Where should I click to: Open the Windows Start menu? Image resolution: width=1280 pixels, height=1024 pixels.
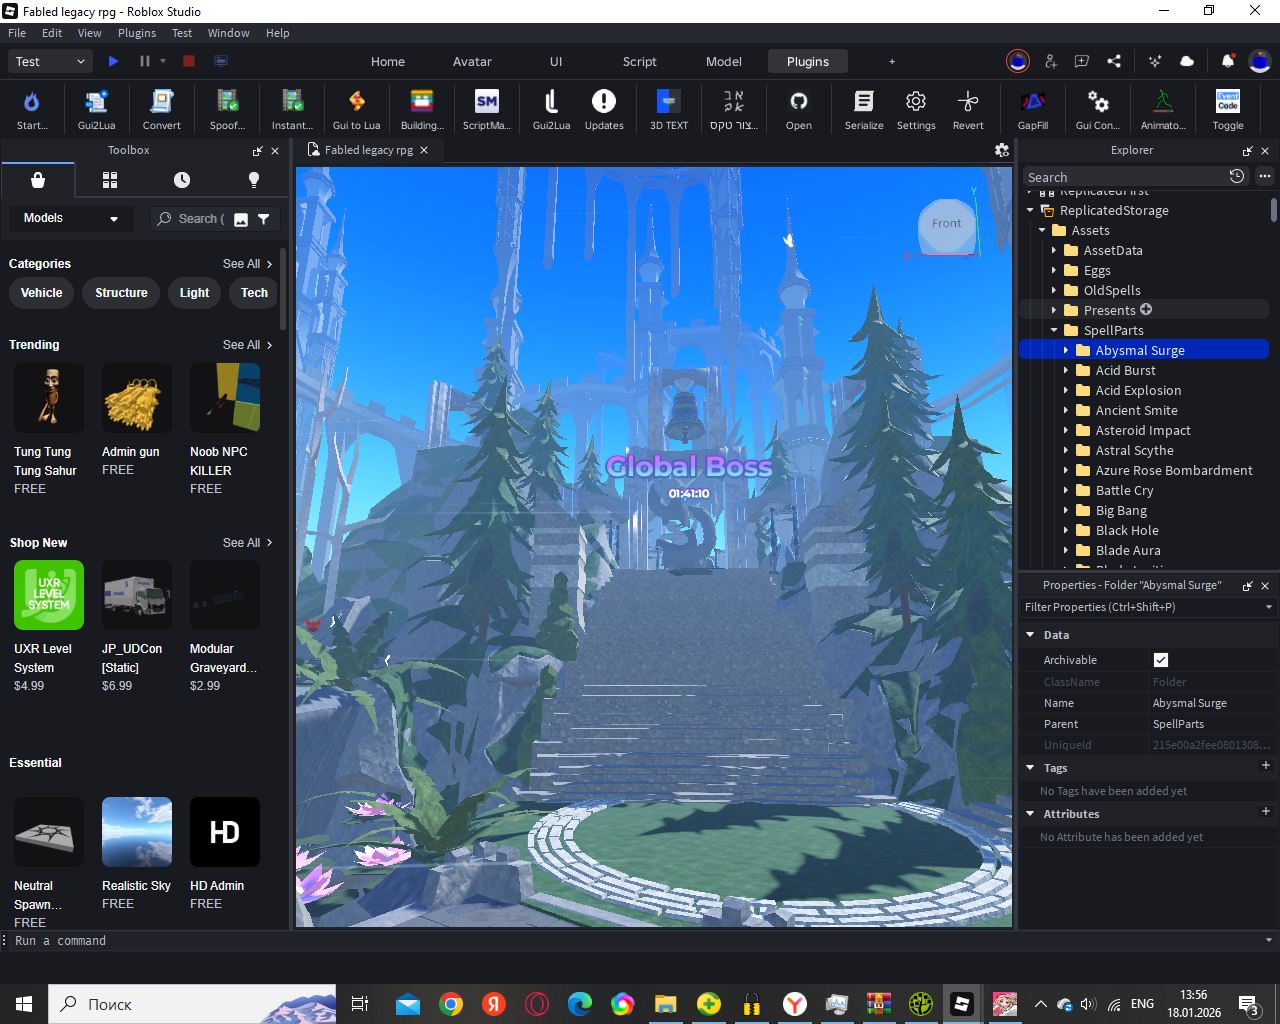click(24, 1004)
